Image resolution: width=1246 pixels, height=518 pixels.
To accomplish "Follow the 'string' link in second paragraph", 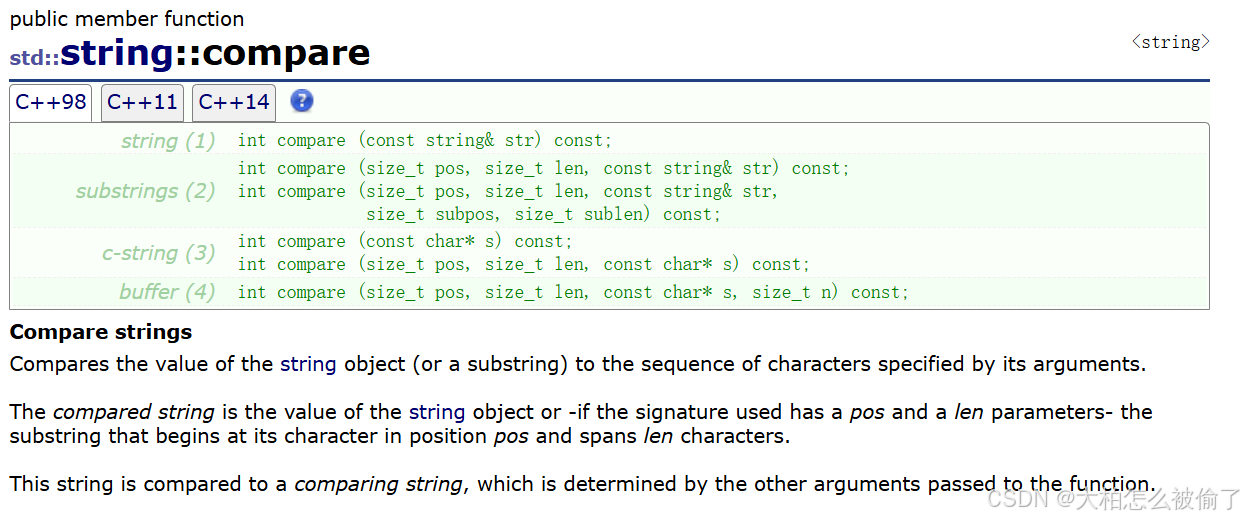I will (x=437, y=412).
